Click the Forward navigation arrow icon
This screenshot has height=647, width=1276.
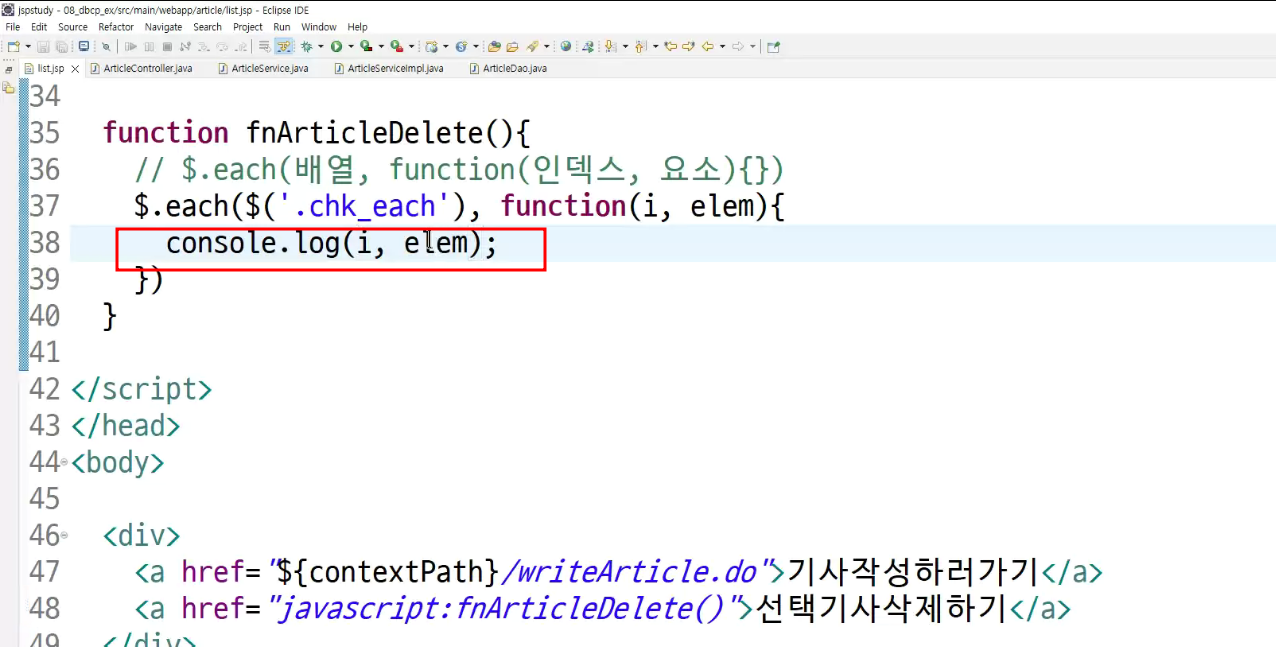[x=738, y=46]
